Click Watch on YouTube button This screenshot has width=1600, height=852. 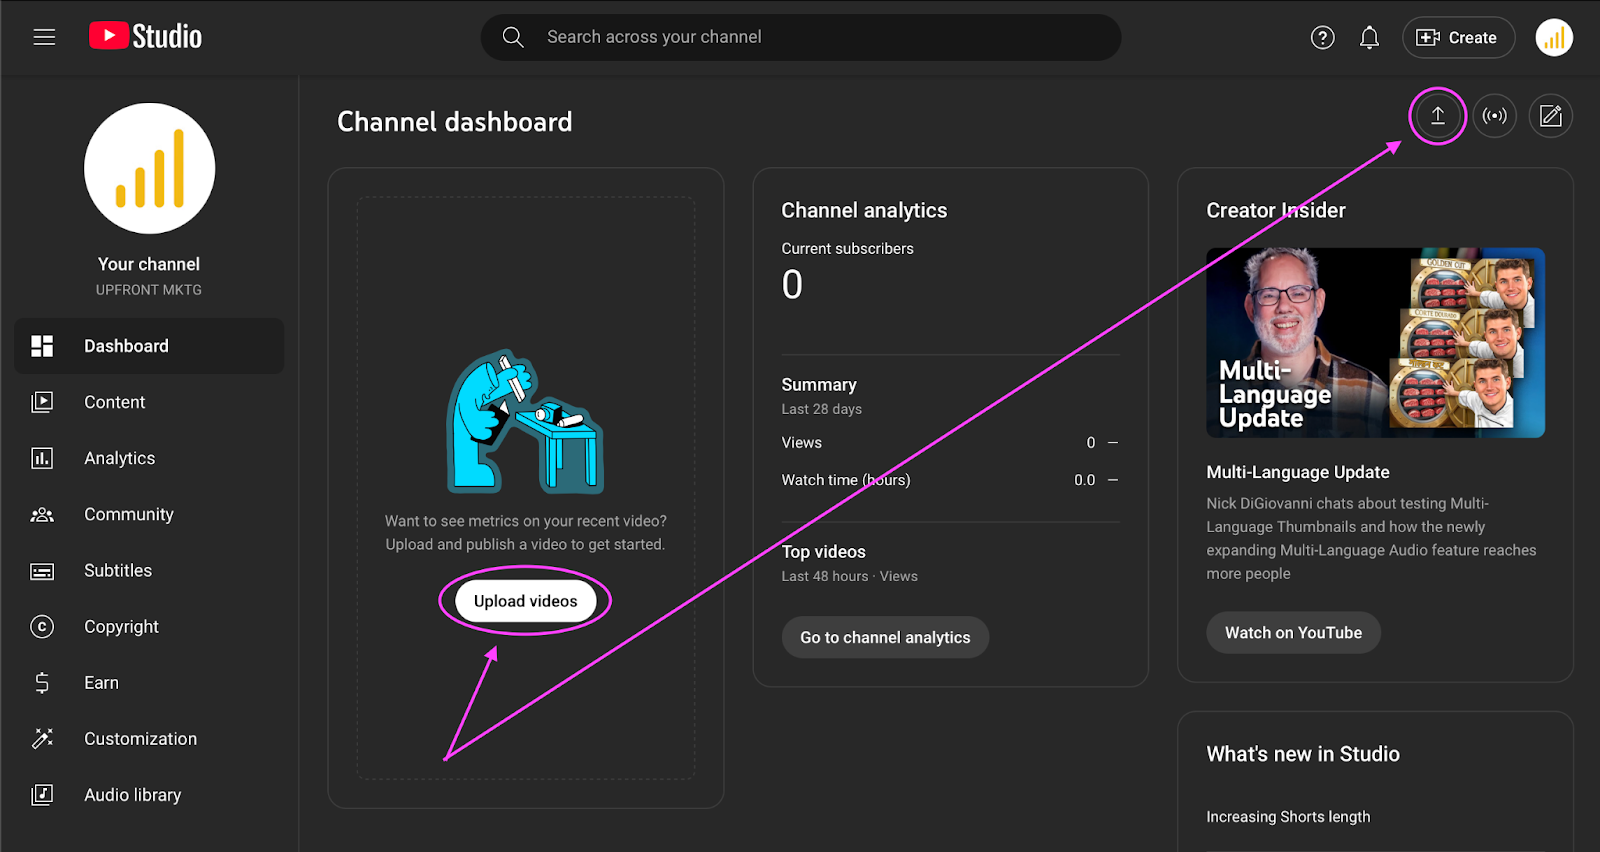pos(1293,633)
